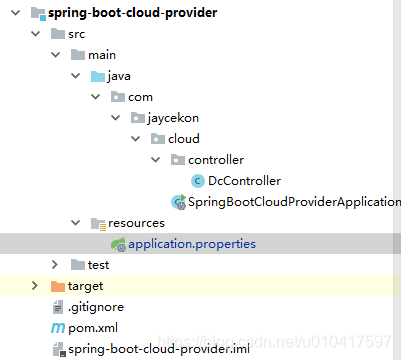Select the spring-boot-cloud-provider.iml file name

[159, 349]
